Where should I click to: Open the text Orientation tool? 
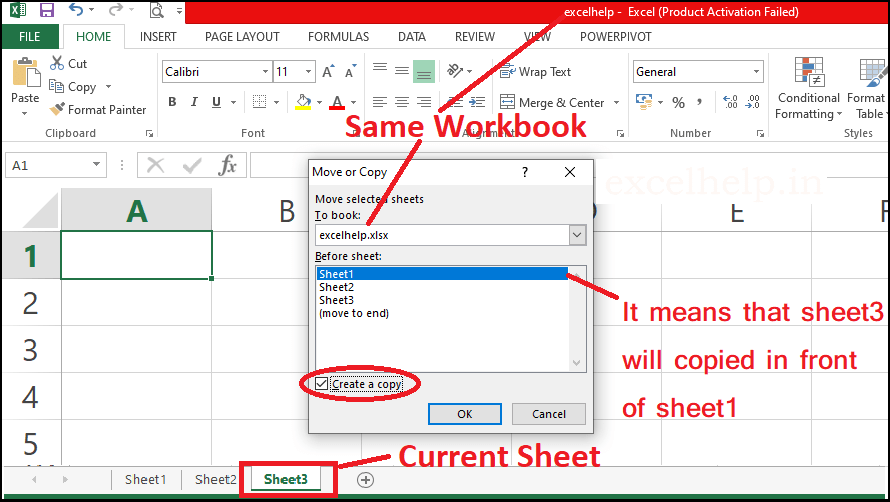pos(455,71)
